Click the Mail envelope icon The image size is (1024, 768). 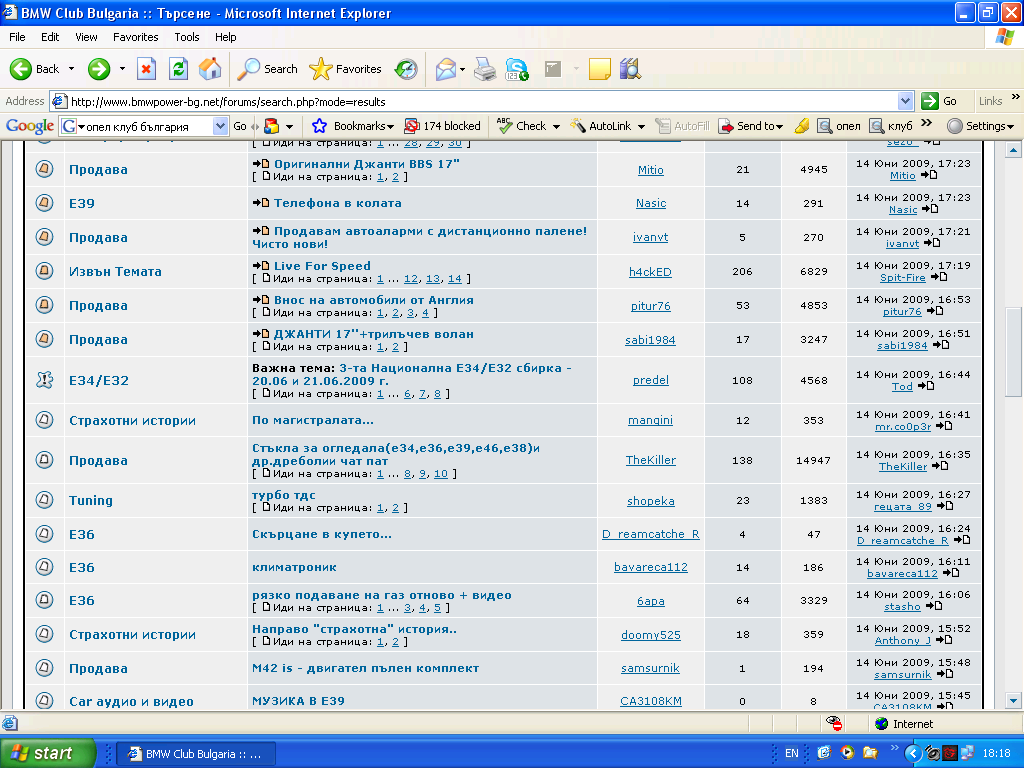(x=445, y=69)
